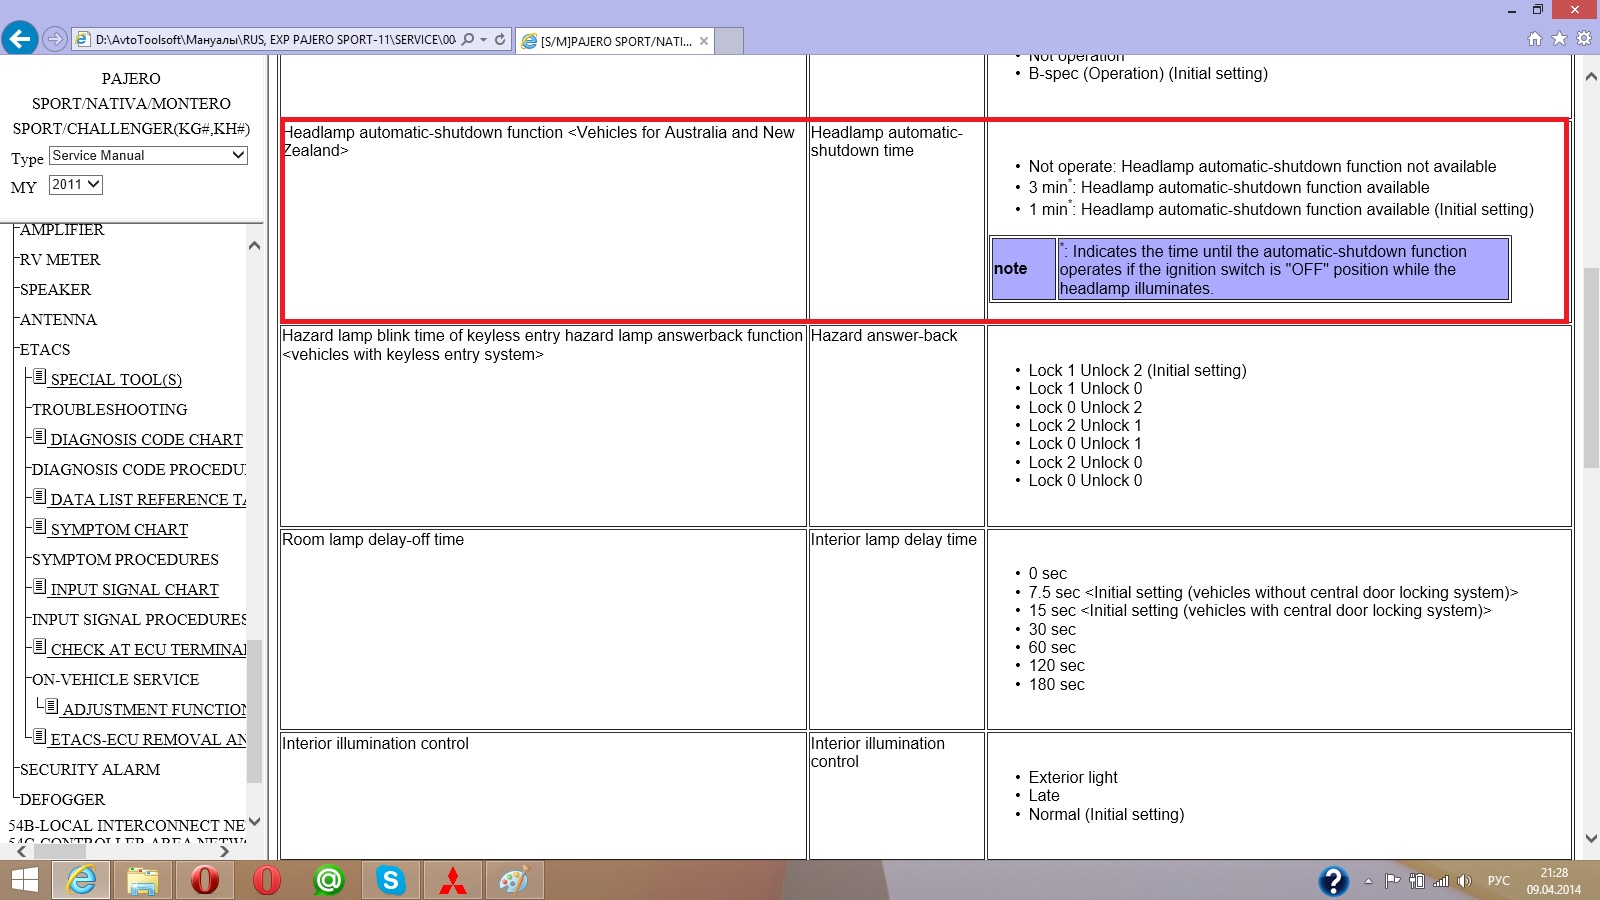Click the search magnifier in address bar
Screen dimensions: 1600x900
pyautogui.click(x=468, y=40)
